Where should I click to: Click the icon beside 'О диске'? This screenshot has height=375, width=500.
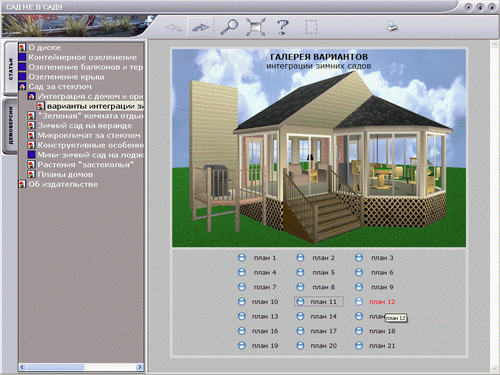[x=22, y=47]
